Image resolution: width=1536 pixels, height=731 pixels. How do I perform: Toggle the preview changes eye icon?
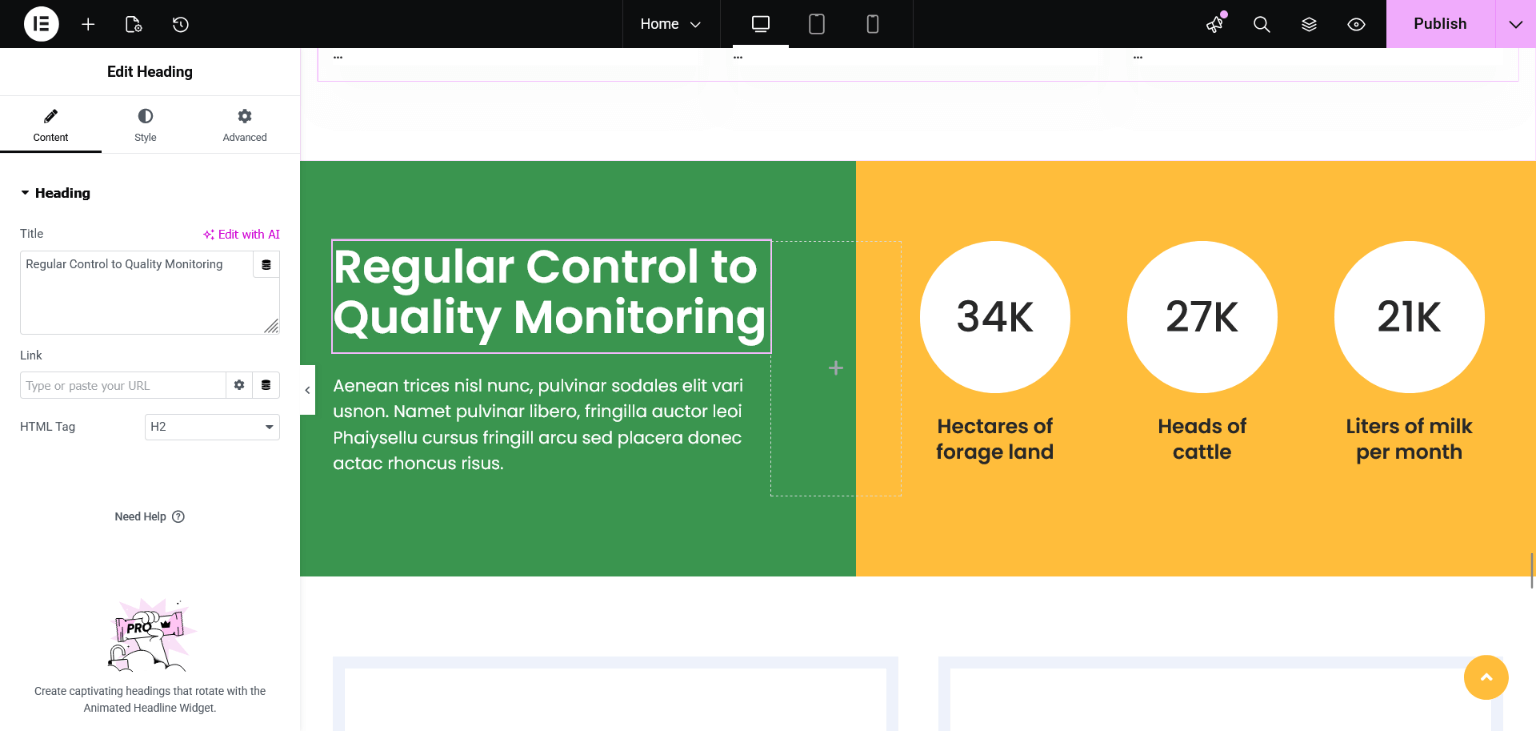[x=1356, y=24]
